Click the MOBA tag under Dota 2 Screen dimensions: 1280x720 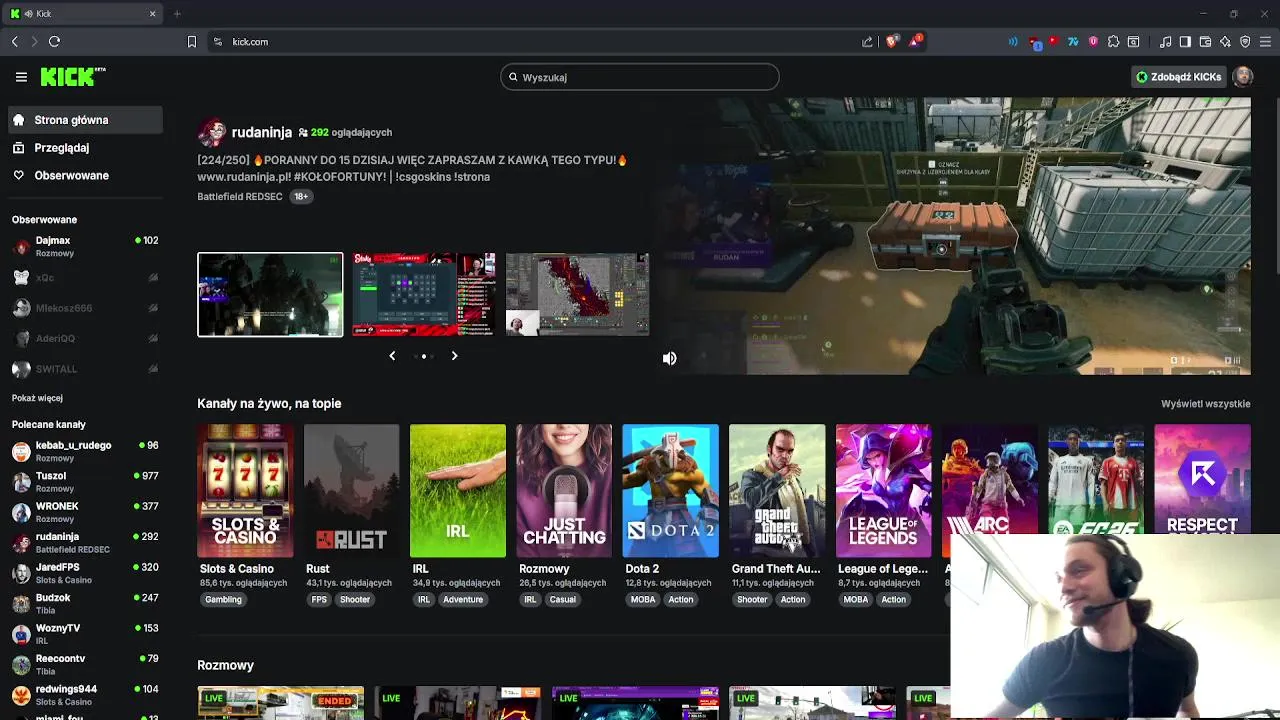(643, 600)
